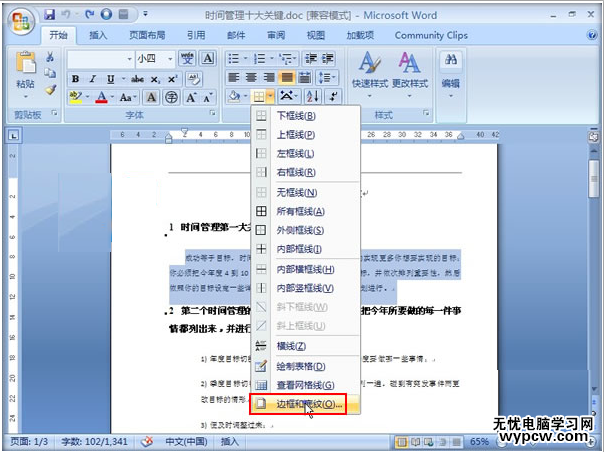
Task: Open the 引用 ribbon tab
Action: point(196,35)
